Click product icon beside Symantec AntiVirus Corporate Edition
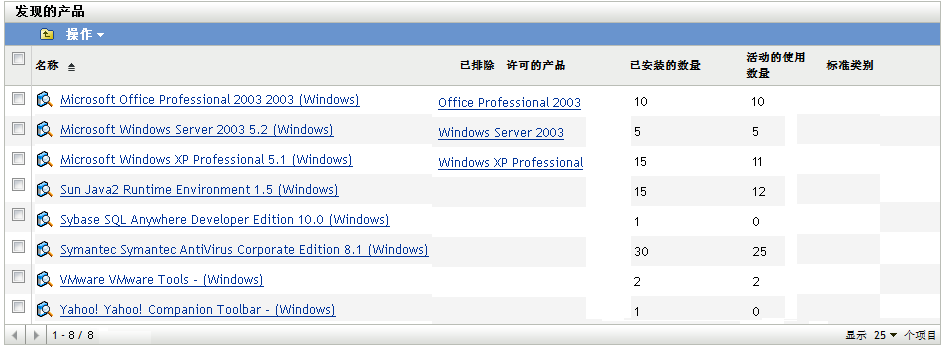 click(x=45, y=250)
